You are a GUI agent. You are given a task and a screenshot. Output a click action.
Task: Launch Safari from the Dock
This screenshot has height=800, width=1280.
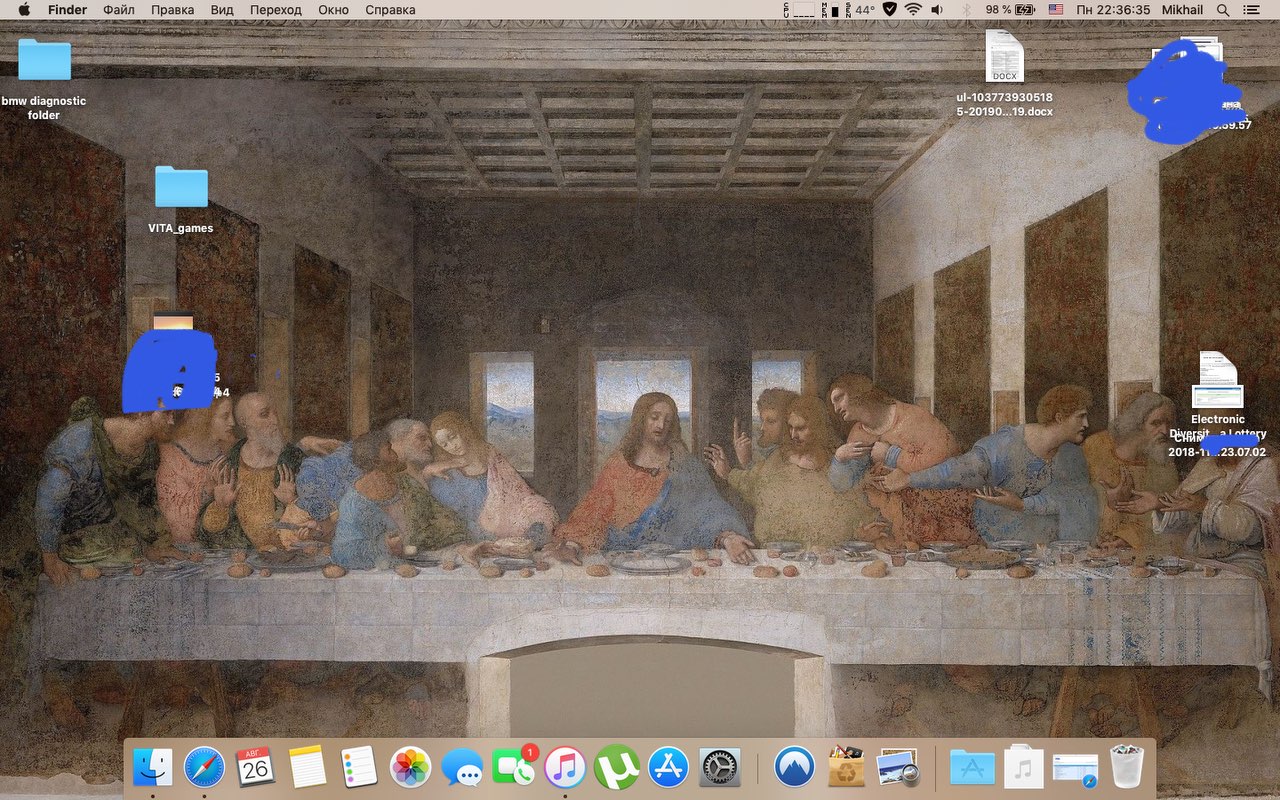coord(204,767)
